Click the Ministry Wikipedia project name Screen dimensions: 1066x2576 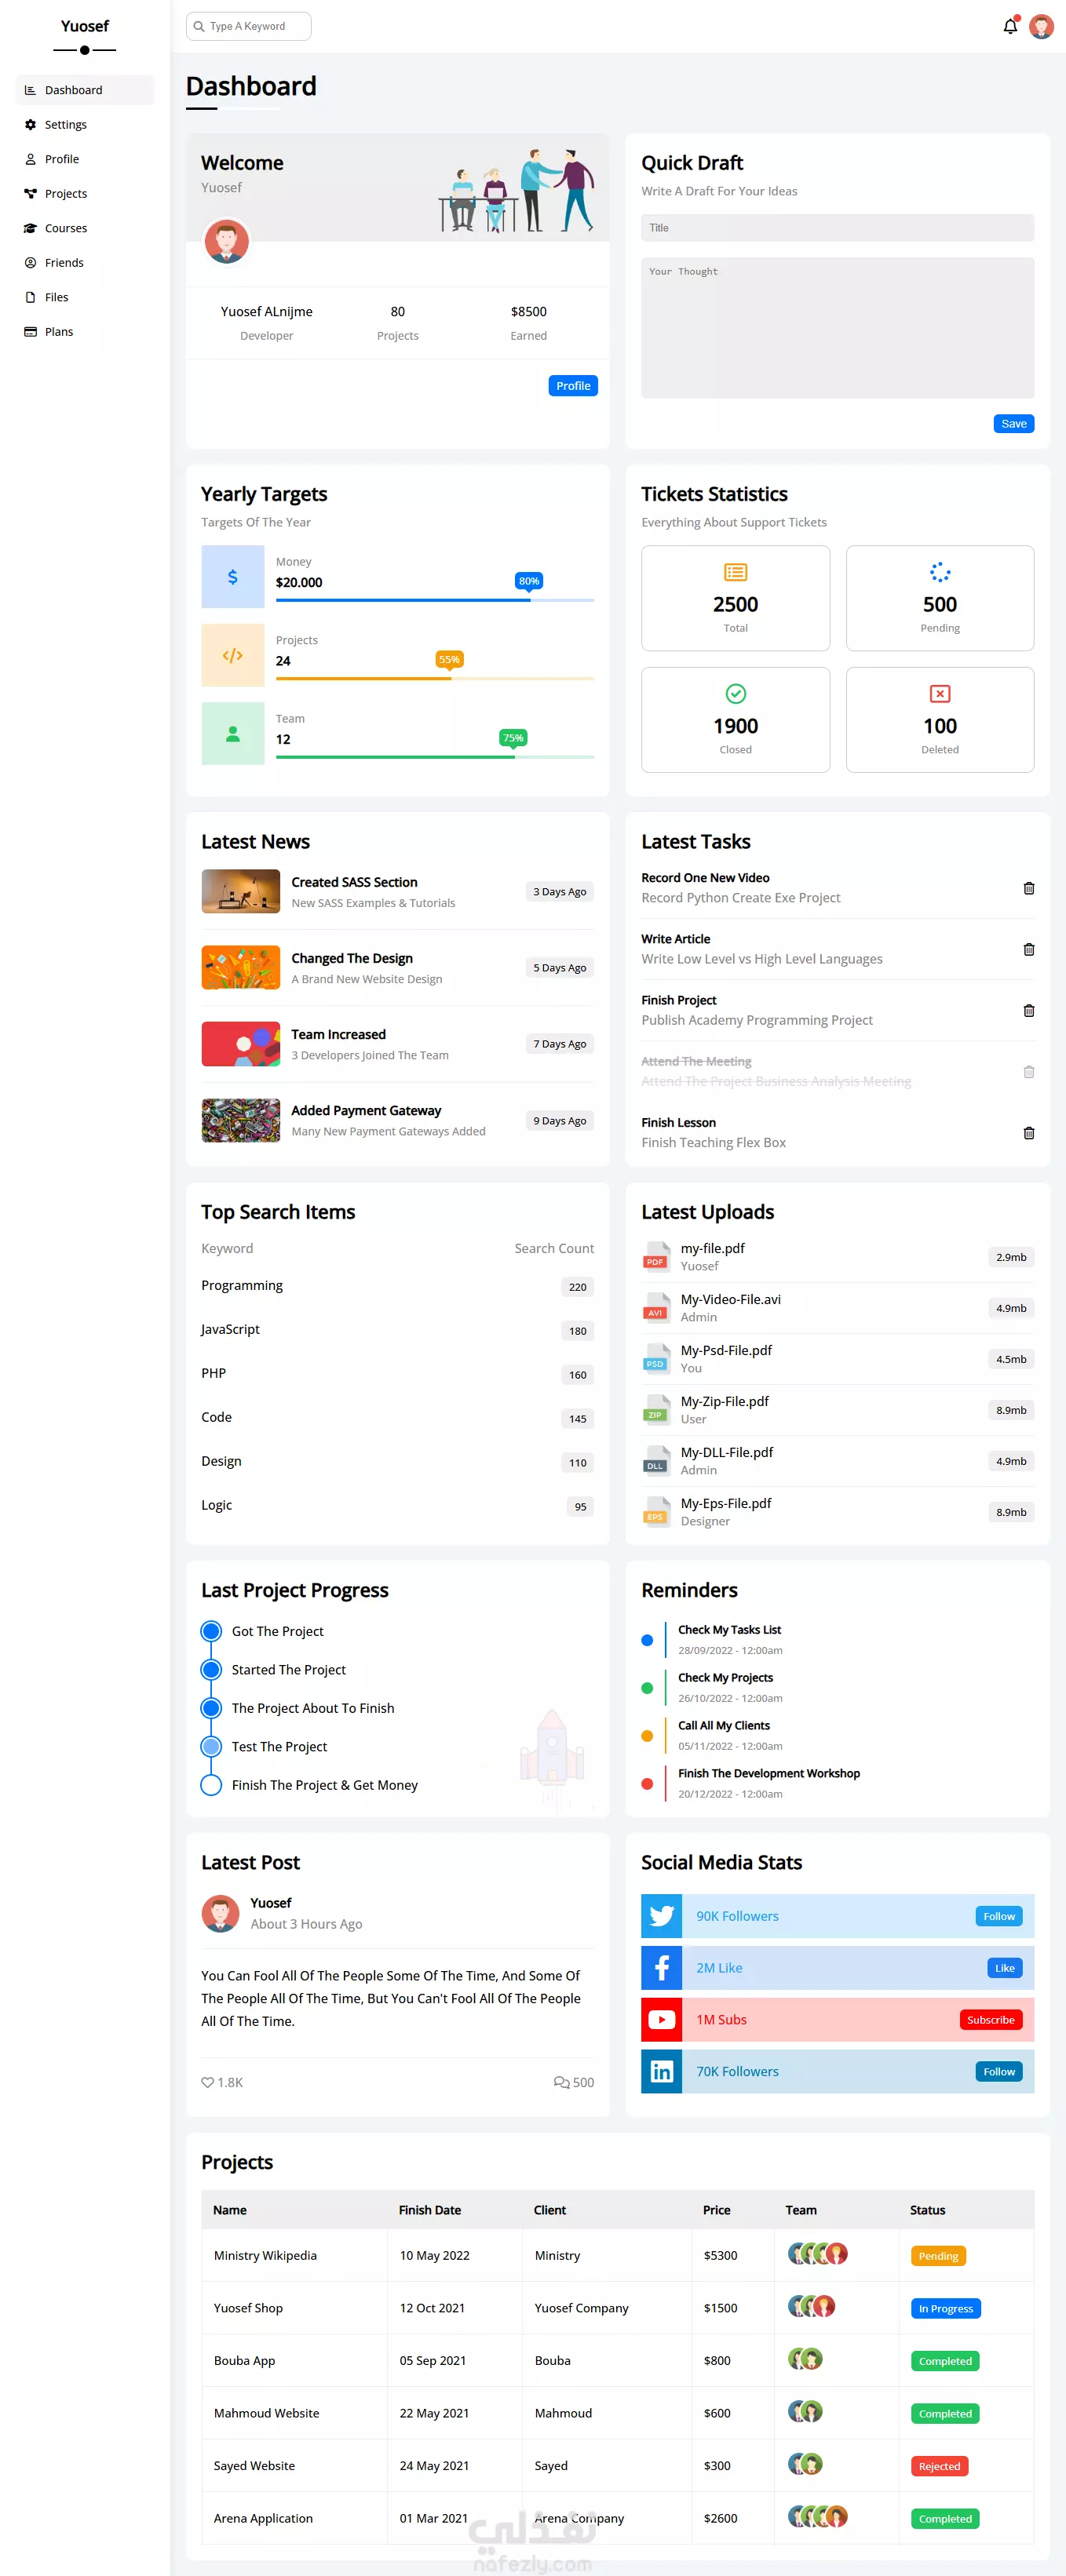pos(265,2255)
